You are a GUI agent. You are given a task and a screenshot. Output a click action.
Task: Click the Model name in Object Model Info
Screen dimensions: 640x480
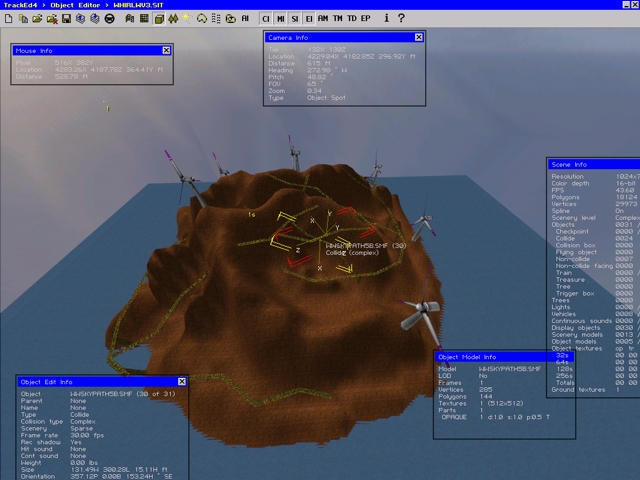tap(510, 369)
